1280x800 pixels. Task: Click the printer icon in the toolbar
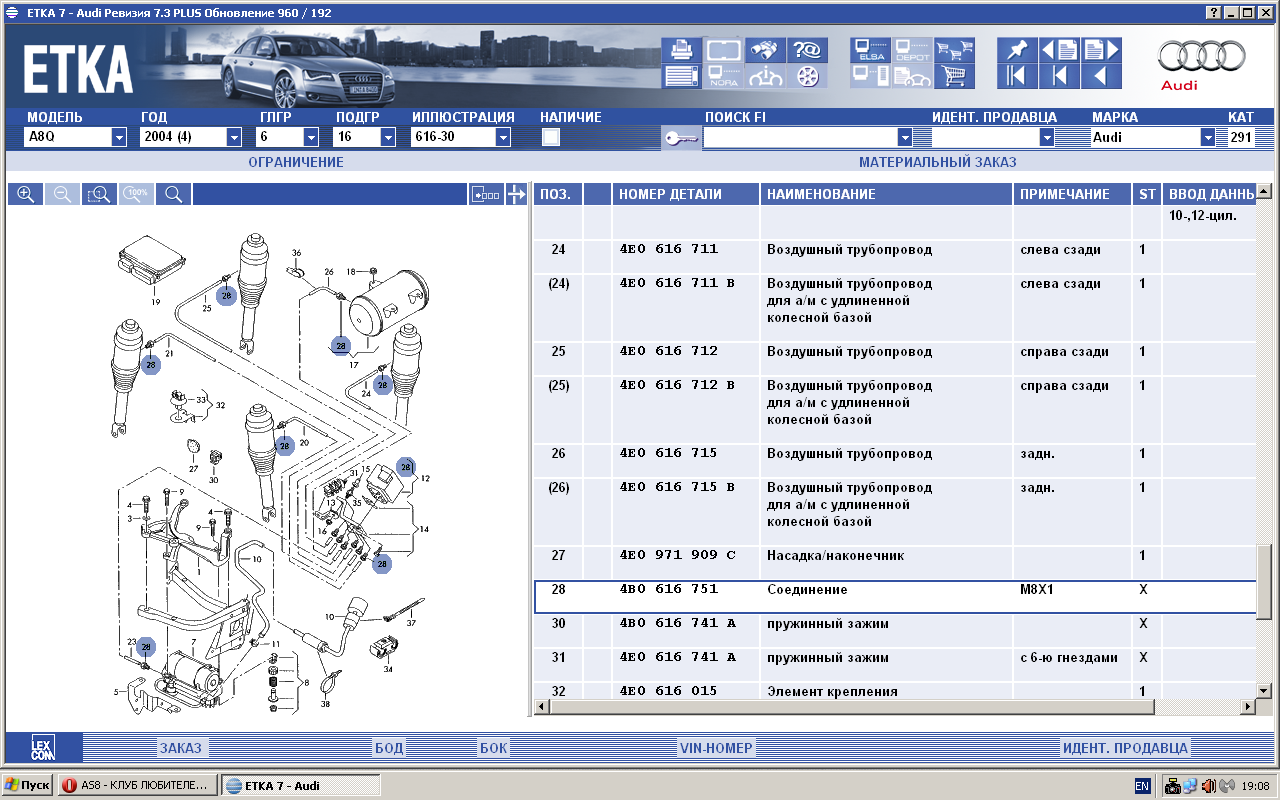coord(681,50)
